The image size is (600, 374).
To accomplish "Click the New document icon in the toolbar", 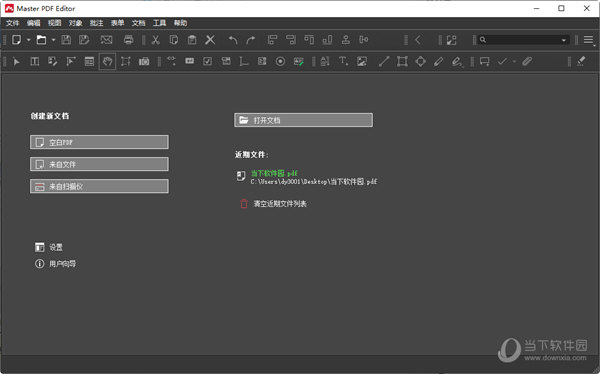I will click(16, 40).
